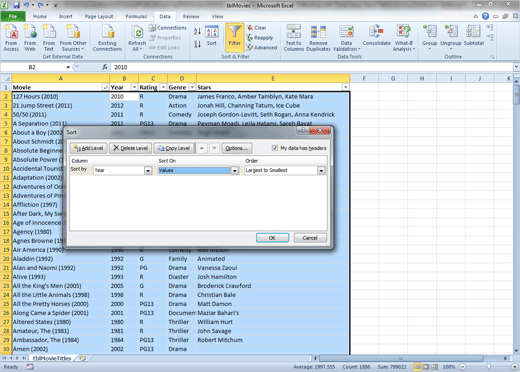This screenshot has height=372, width=520.
Task: Click zoom out minus button
Action: [463, 367]
